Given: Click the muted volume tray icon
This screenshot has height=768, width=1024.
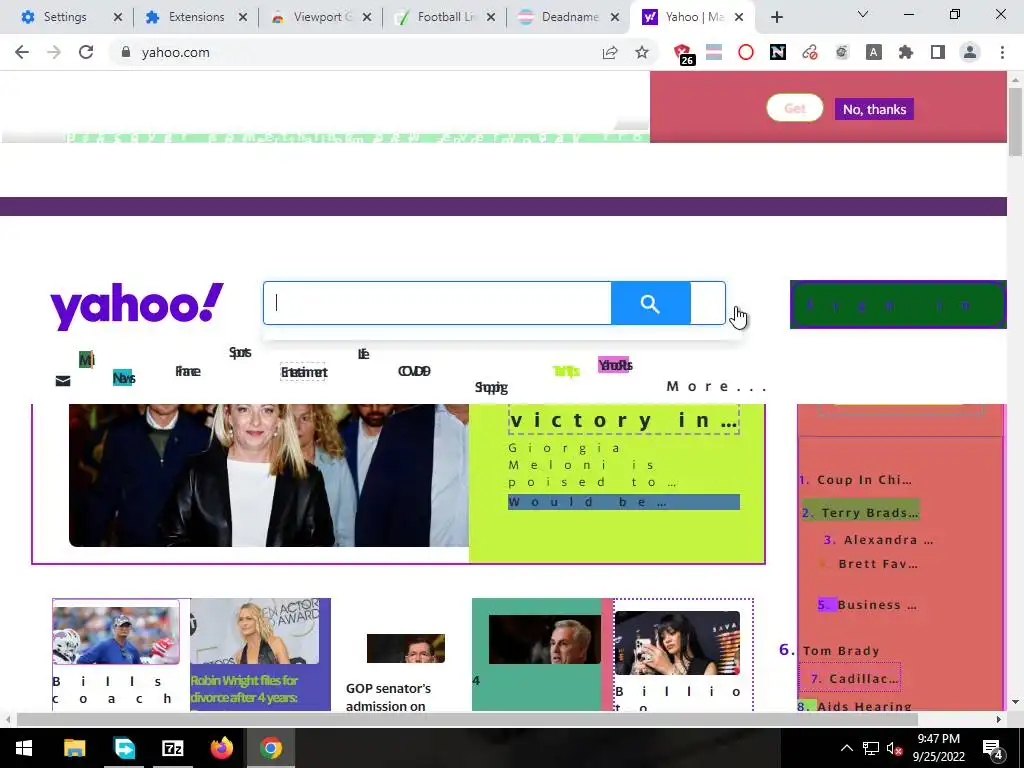Looking at the screenshot, I should 894,748.
